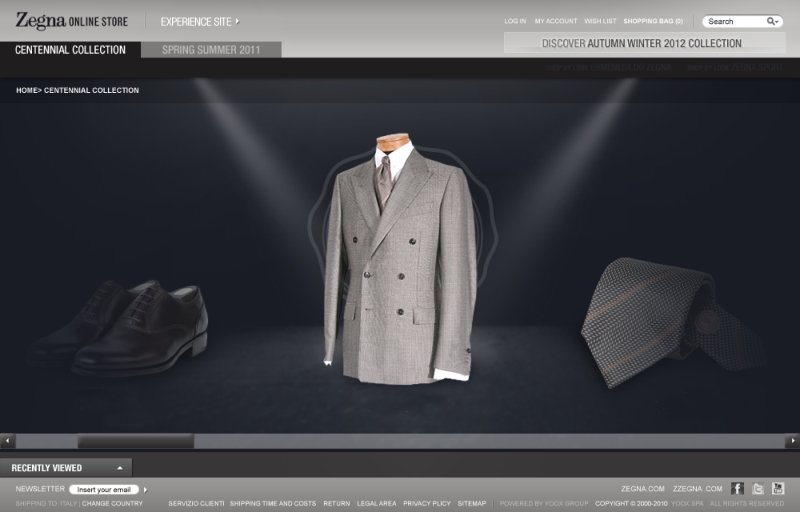Click Change Country link in footer

pos(112,503)
